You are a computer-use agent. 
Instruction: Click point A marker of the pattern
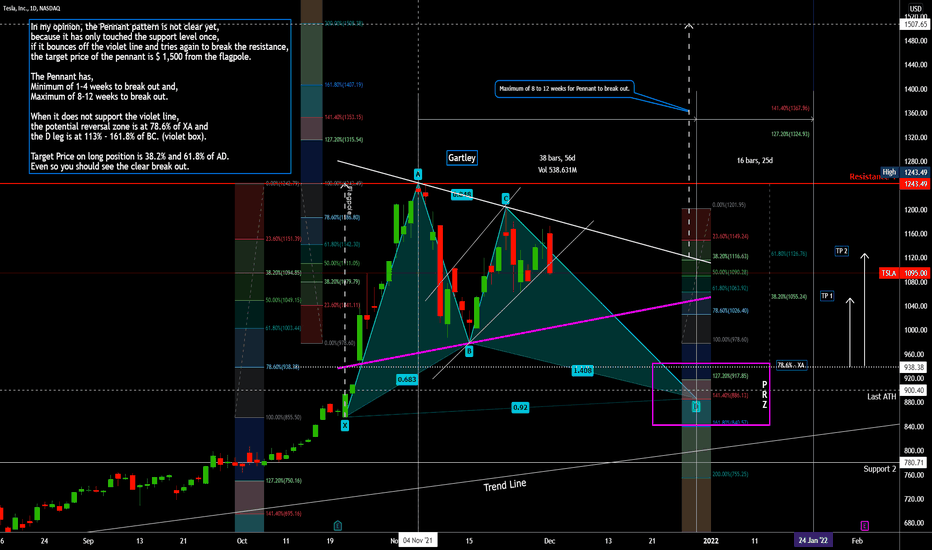click(x=418, y=175)
